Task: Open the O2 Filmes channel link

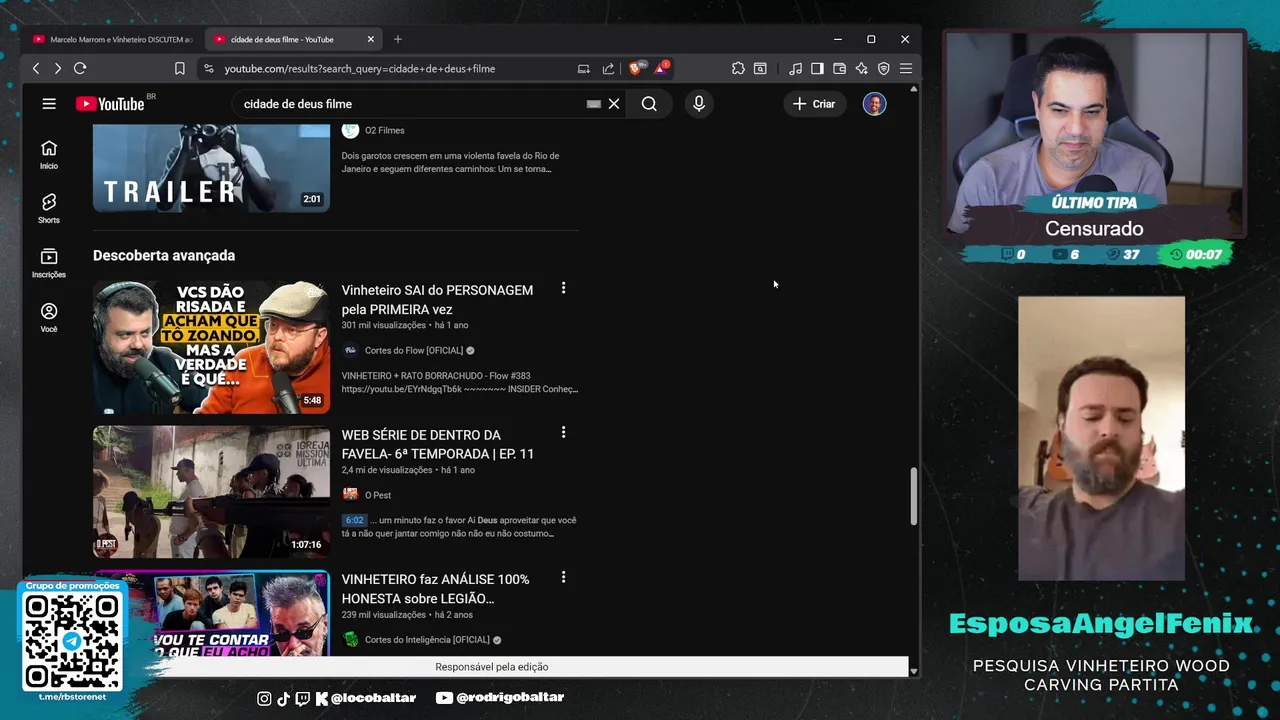Action: [385, 130]
